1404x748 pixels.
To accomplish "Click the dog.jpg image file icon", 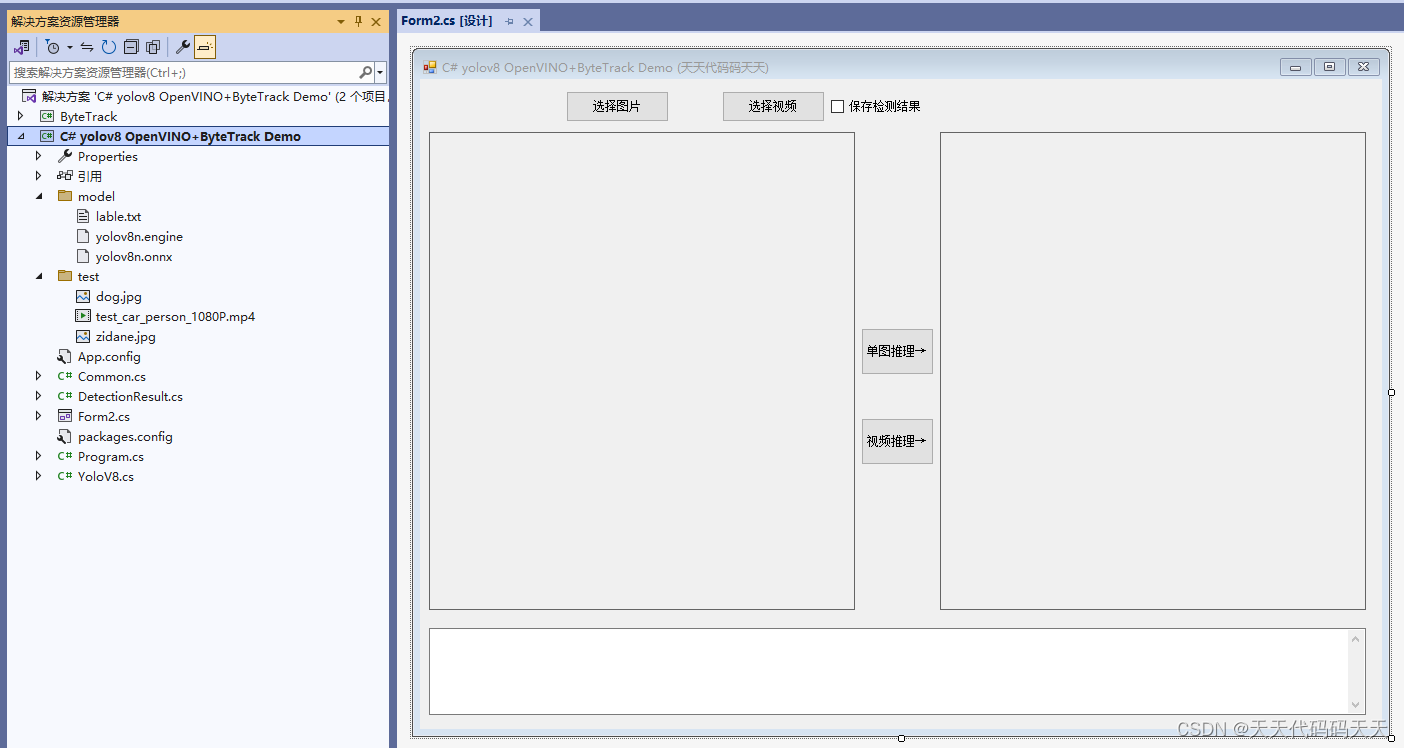I will click(x=83, y=296).
